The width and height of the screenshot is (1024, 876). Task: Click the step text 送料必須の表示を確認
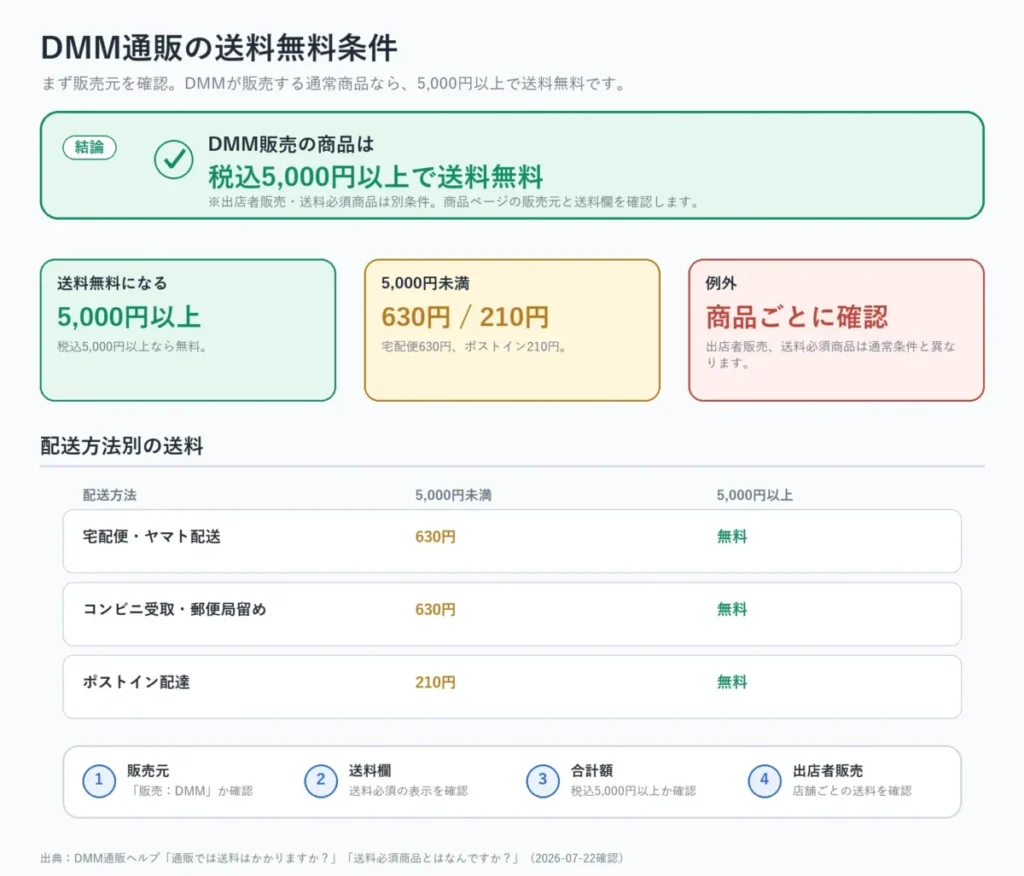[x=408, y=791]
